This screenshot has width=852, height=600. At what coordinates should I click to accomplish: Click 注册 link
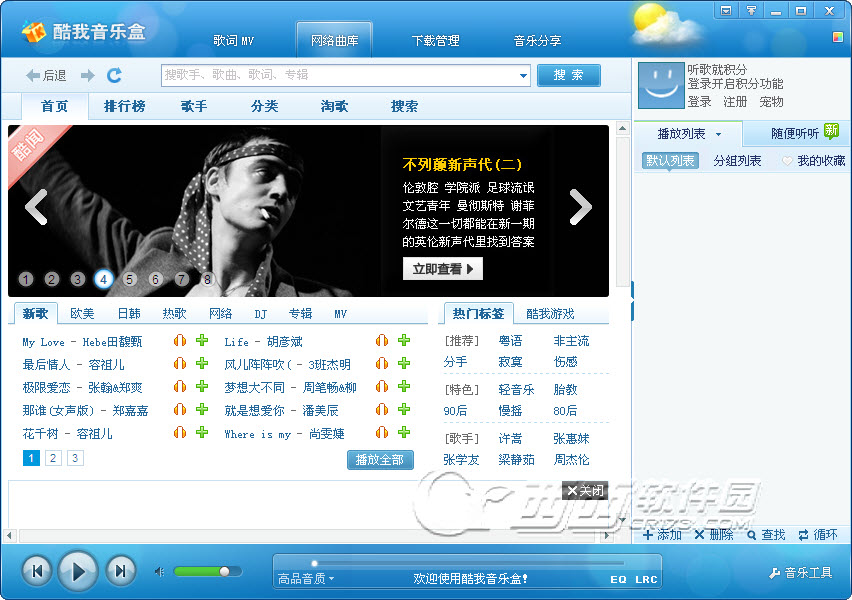pyautogui.click(x=735, y=102)
